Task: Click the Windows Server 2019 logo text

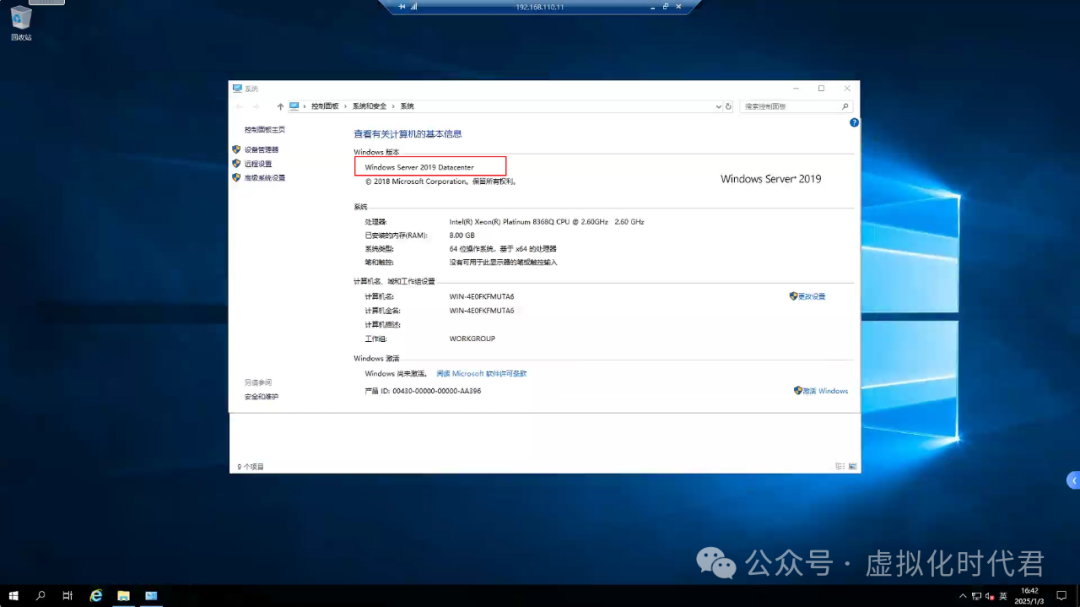Action: click(771, 179)
